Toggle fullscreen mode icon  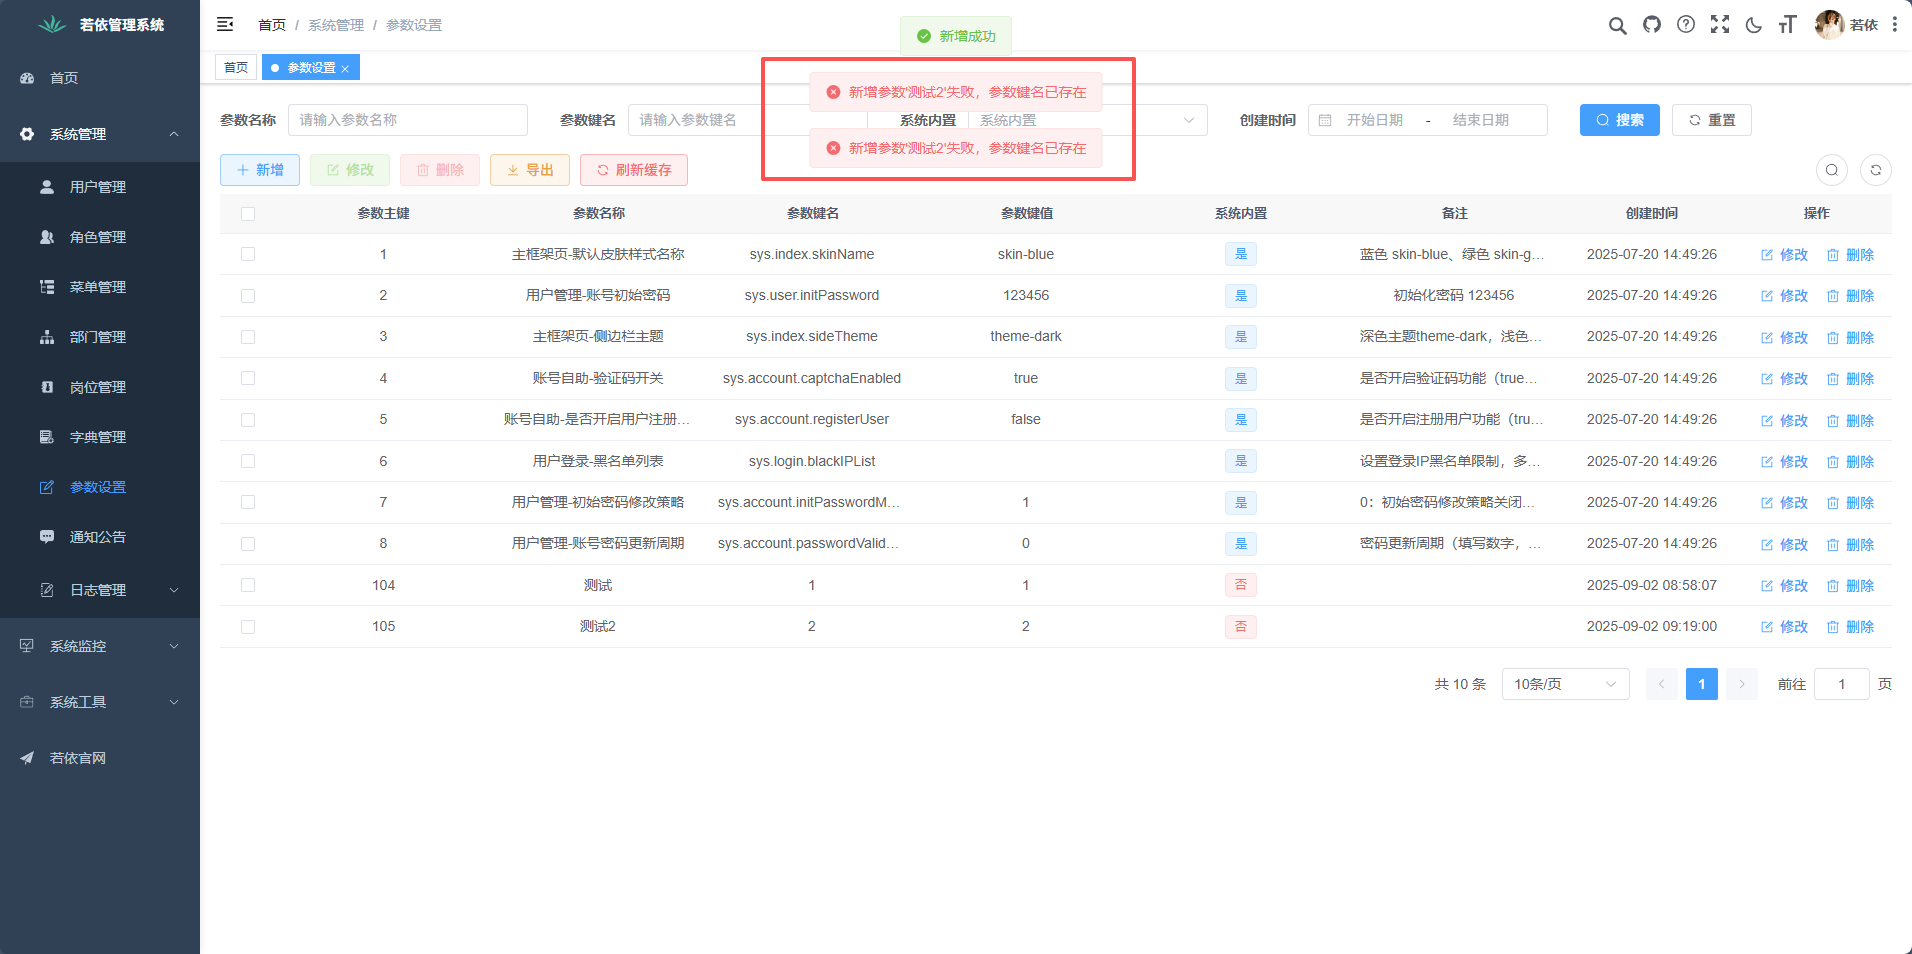pyautogui.click(x=1720, y=24)
